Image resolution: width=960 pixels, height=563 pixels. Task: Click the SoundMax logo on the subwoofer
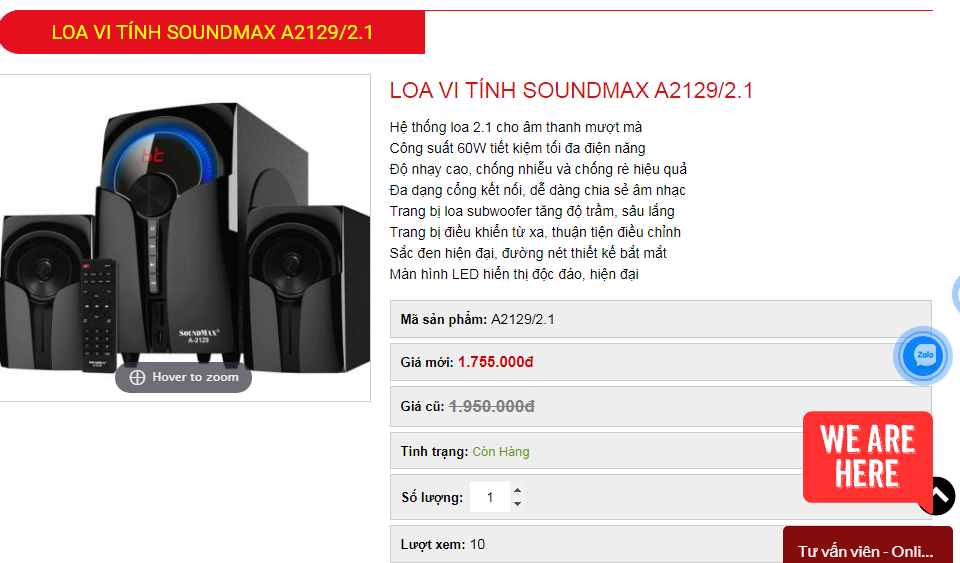point(198,335)
